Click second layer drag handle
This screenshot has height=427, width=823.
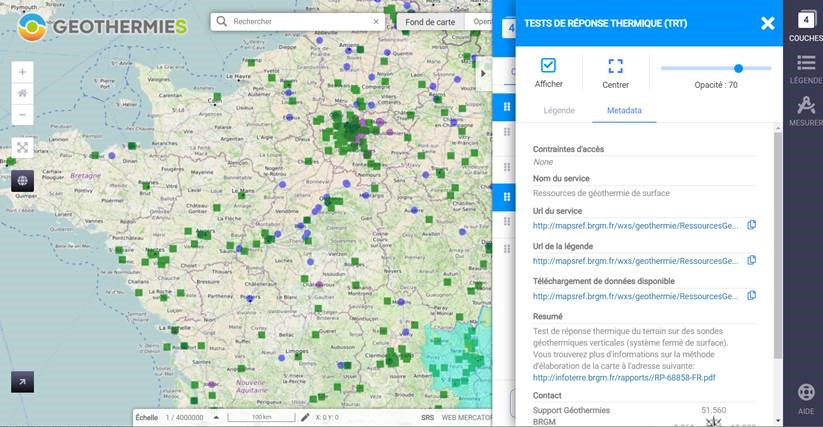click(507, 132)
